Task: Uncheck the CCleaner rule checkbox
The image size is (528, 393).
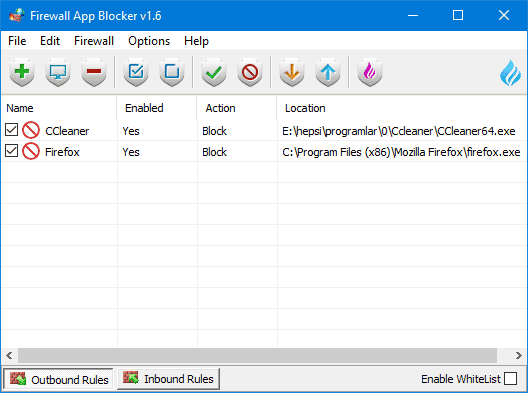Action: (11, 130)
